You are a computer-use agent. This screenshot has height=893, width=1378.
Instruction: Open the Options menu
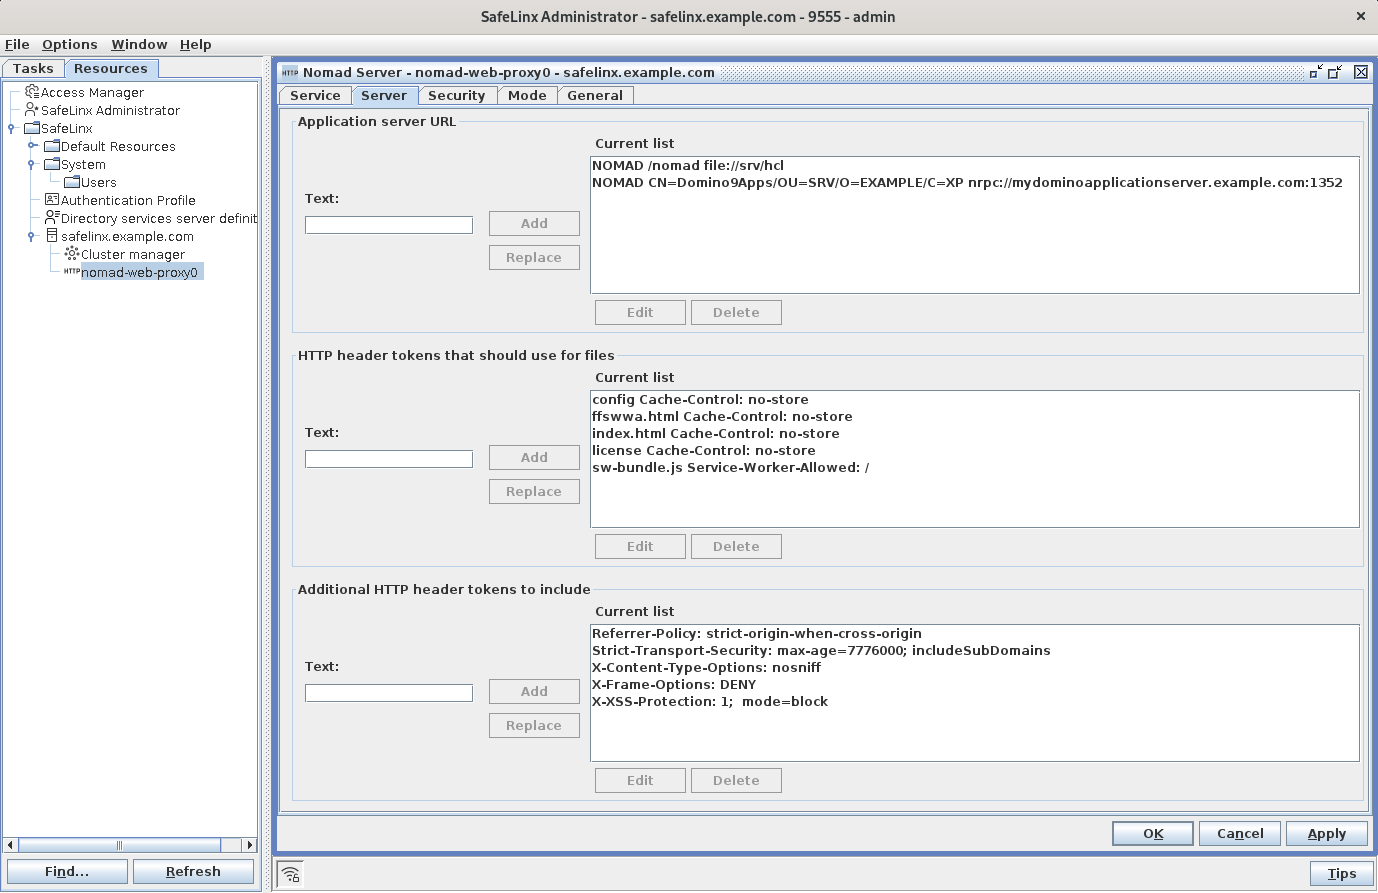(x=70, y=44)
